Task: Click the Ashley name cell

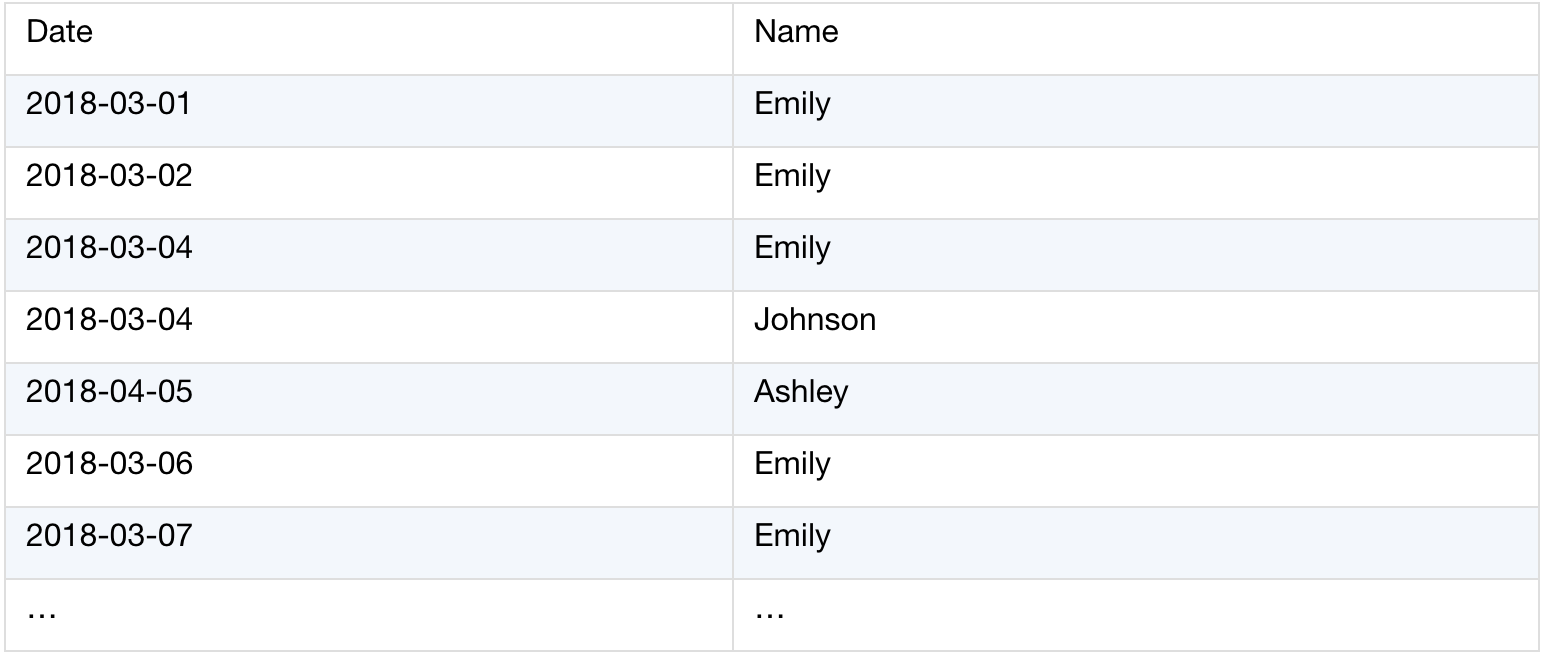Action: [1136, 398]
